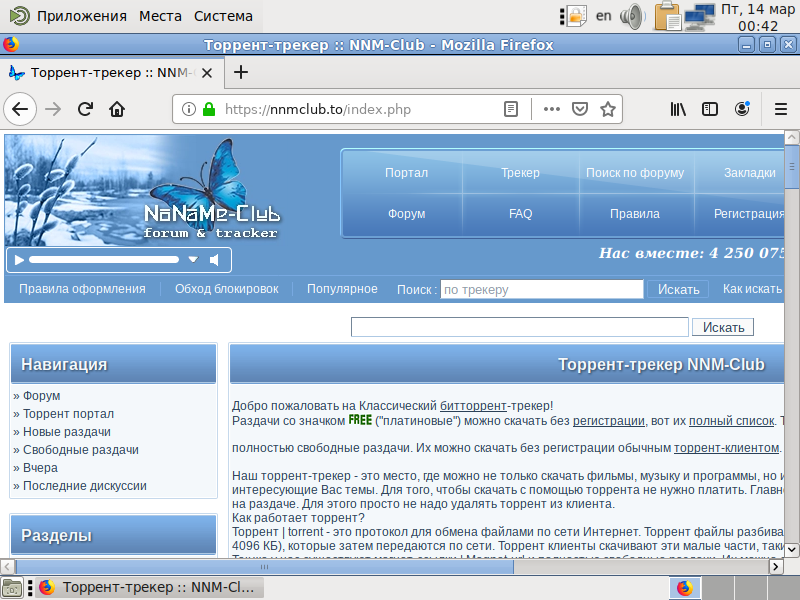Open the clipboard tray icon
This screenshot has height=600, width=800.
click(668, 16)
